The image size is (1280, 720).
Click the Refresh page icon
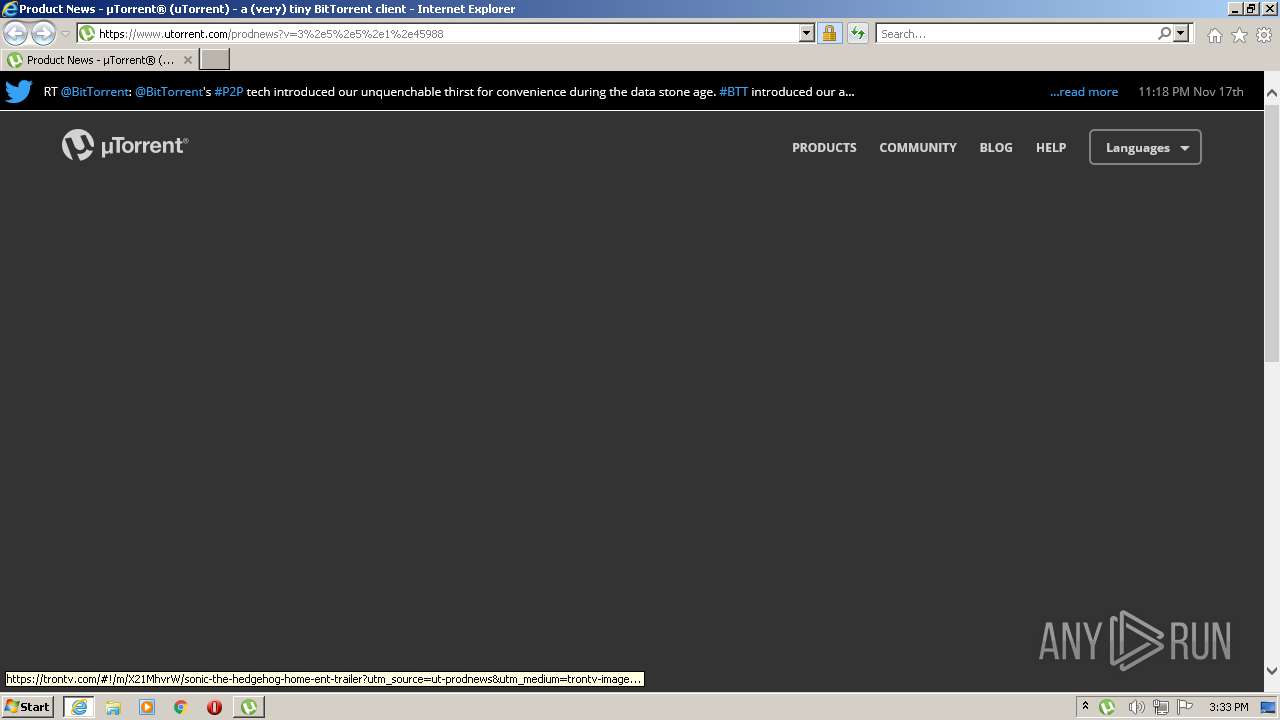pos(858,33)
